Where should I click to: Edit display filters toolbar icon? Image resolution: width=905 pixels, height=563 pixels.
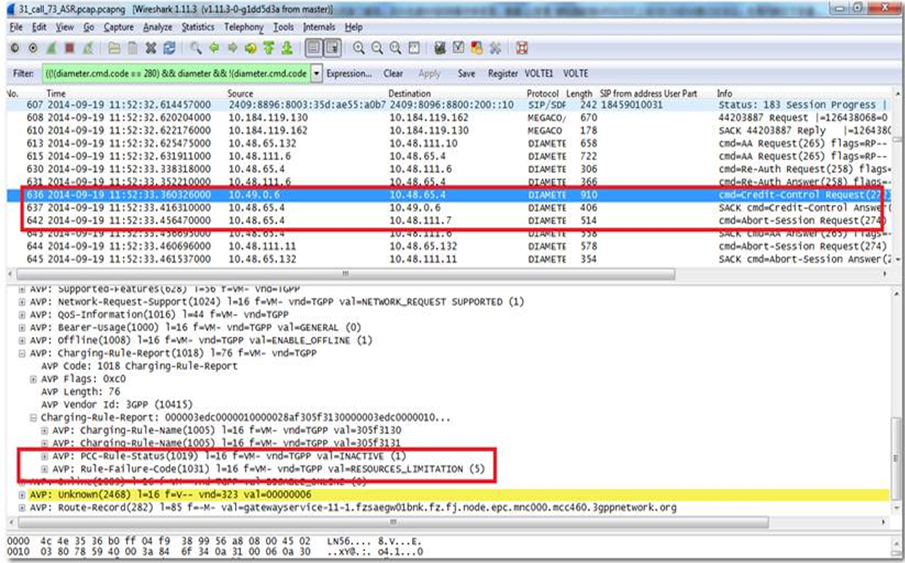point(458,49)
